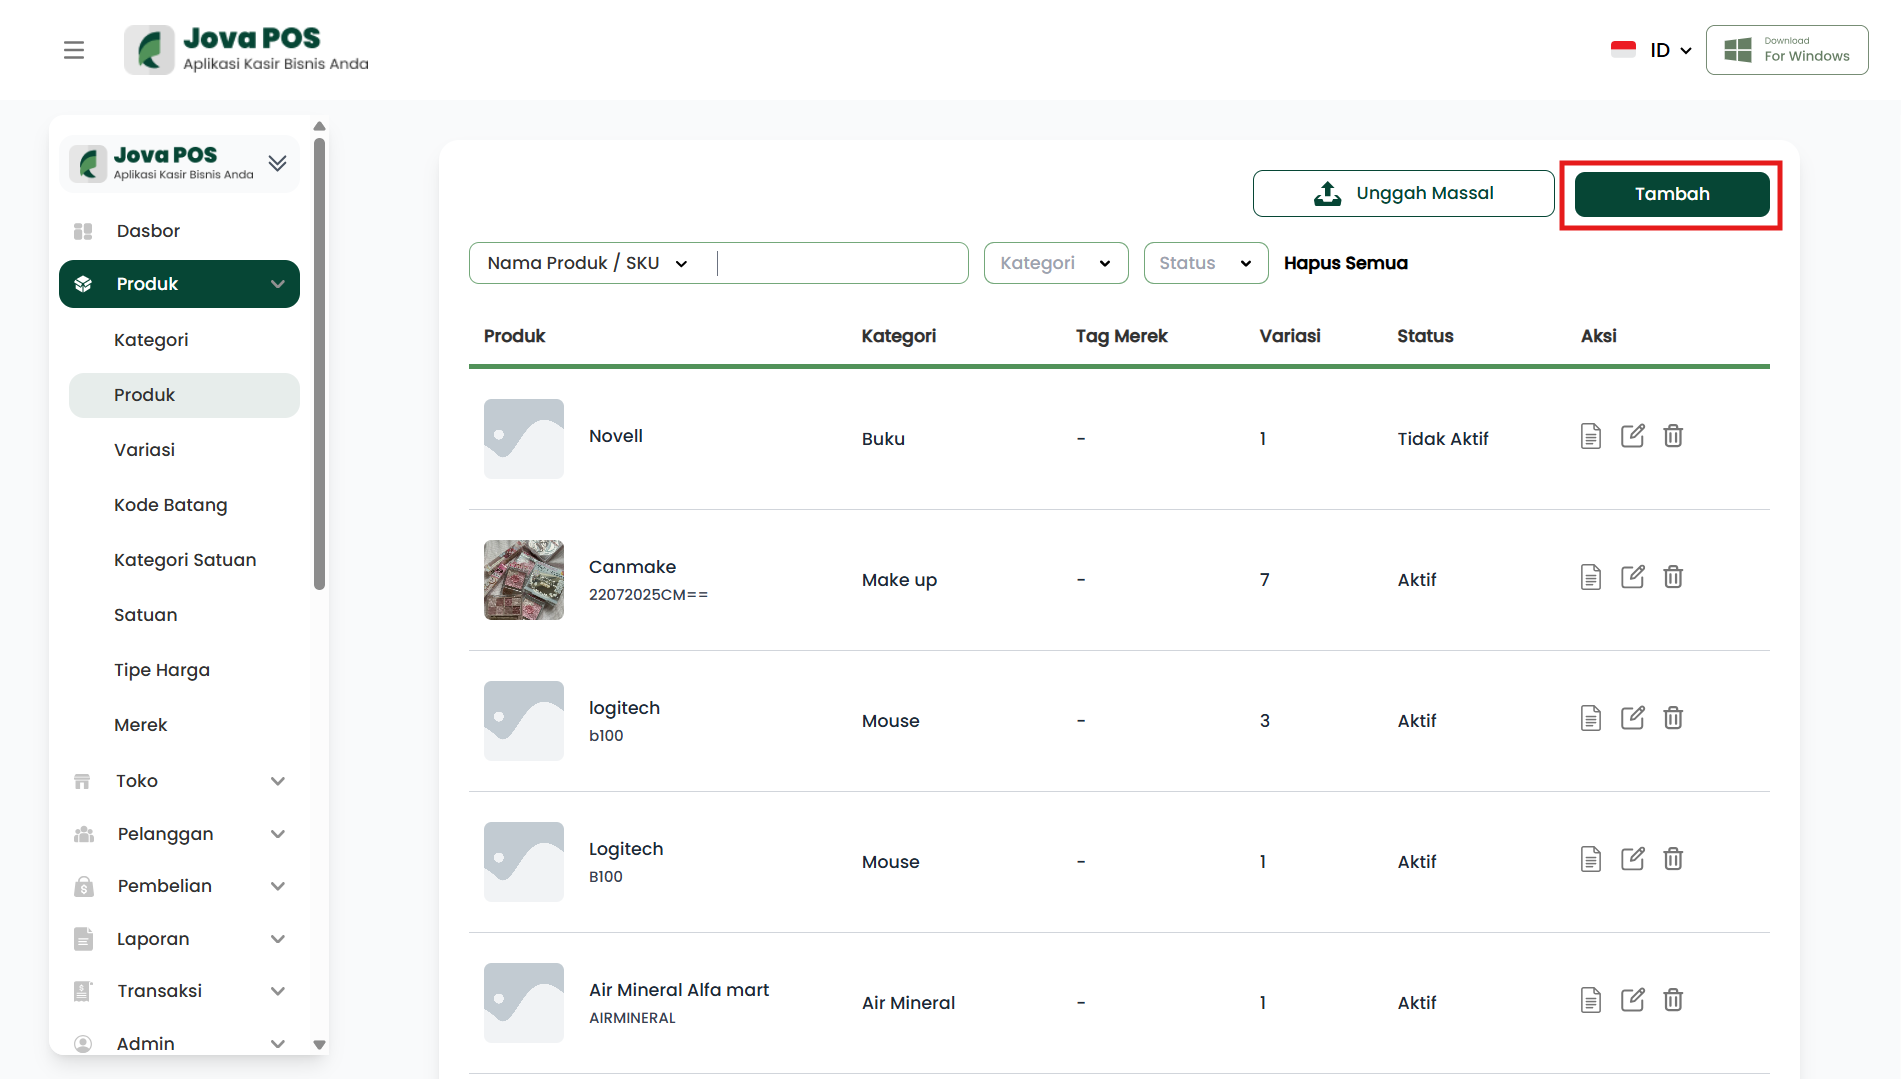Viewport: 1901px width, 1079px height.
Task: Click the hamburger menu icon
Action: [x=74, y=50]
